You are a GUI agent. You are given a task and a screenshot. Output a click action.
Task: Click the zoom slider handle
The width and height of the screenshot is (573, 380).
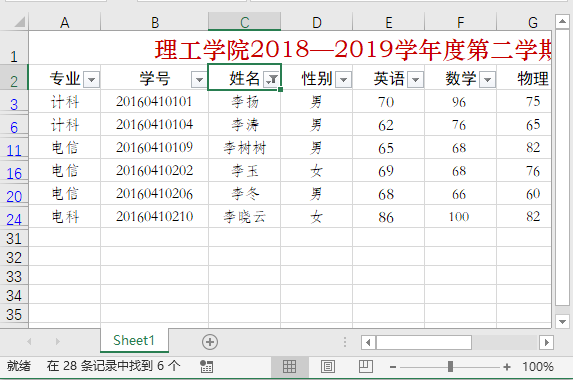point(451,366)
